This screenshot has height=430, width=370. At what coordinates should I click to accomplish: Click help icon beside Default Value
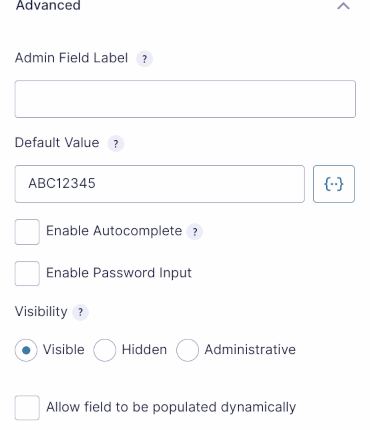pos(116,144)
